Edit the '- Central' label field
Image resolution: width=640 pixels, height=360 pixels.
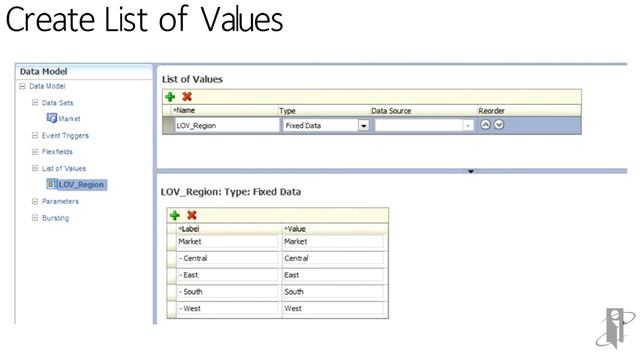pyautogui.click(x=228, y=258)
